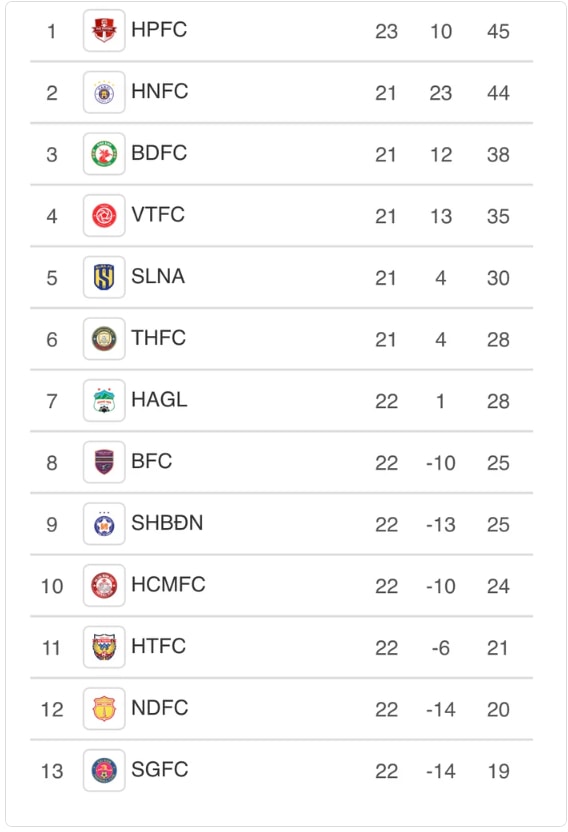Click the NDFC yellow shield badge
Screen dimensions: 568x832
tap(104, 709)
